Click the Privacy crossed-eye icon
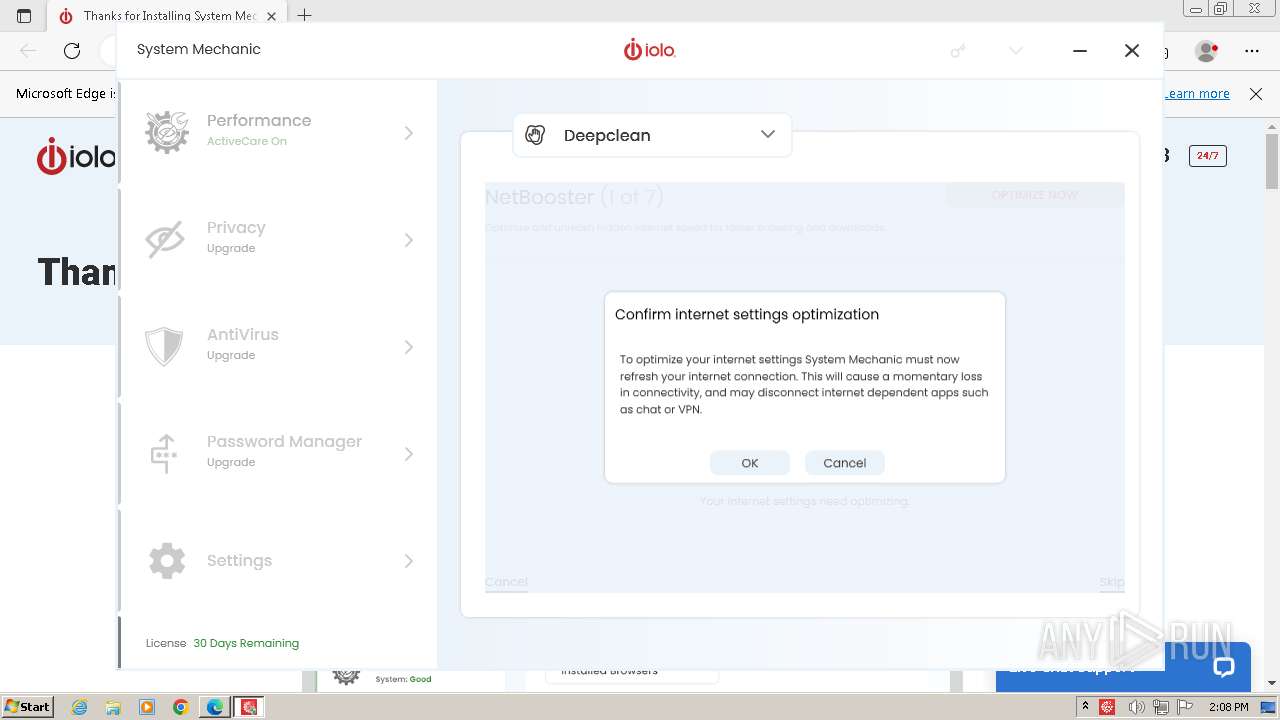The height and width of the screenshot is (720, 1280). pyautogui.click(x=166, y=240)
